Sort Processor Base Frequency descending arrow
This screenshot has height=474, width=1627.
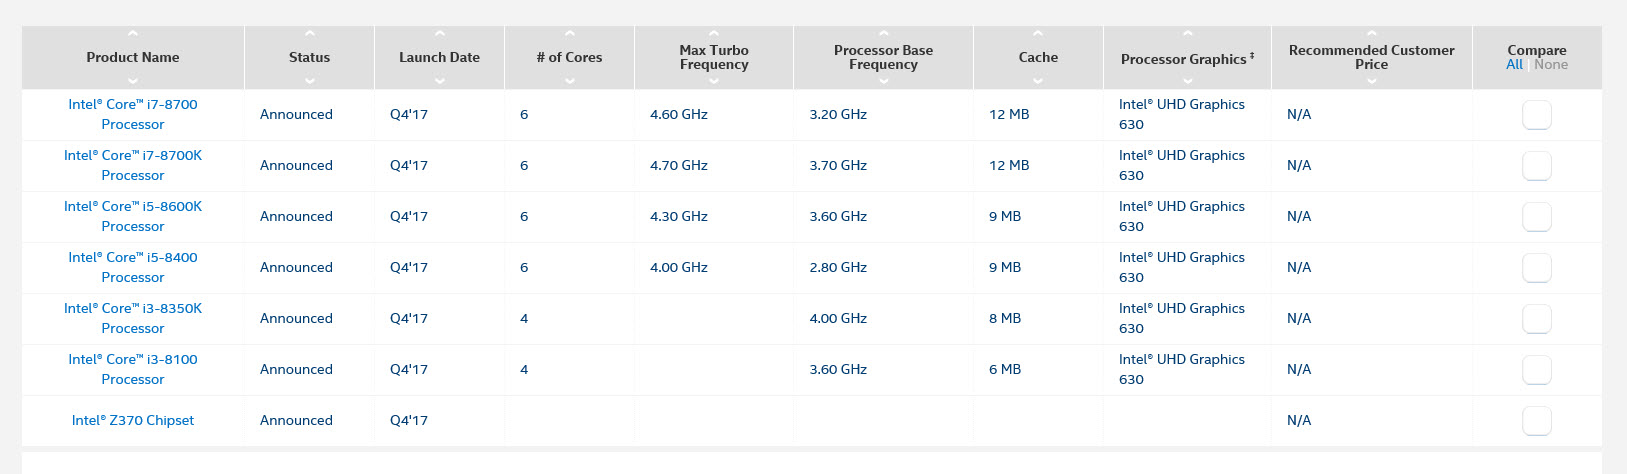[883, 80]
